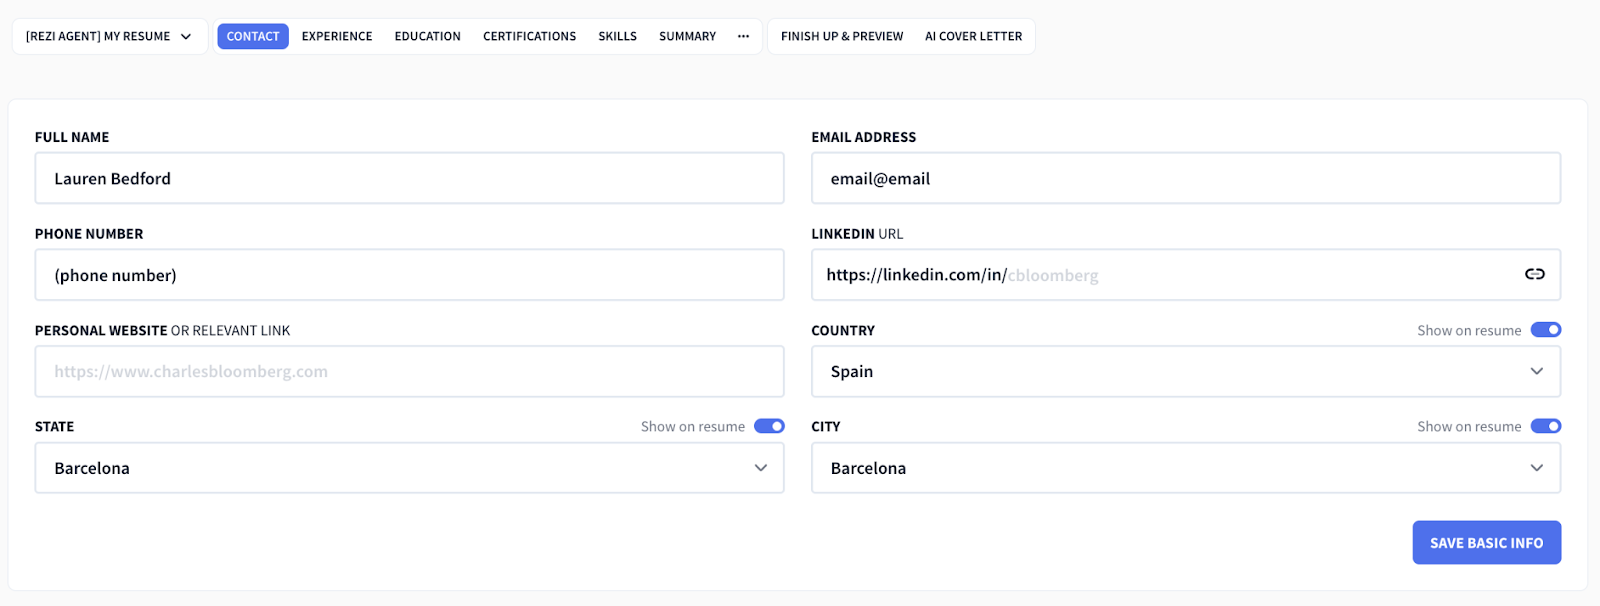
Task: Toggle Show on resume for Country
Action: point(1546,330)
